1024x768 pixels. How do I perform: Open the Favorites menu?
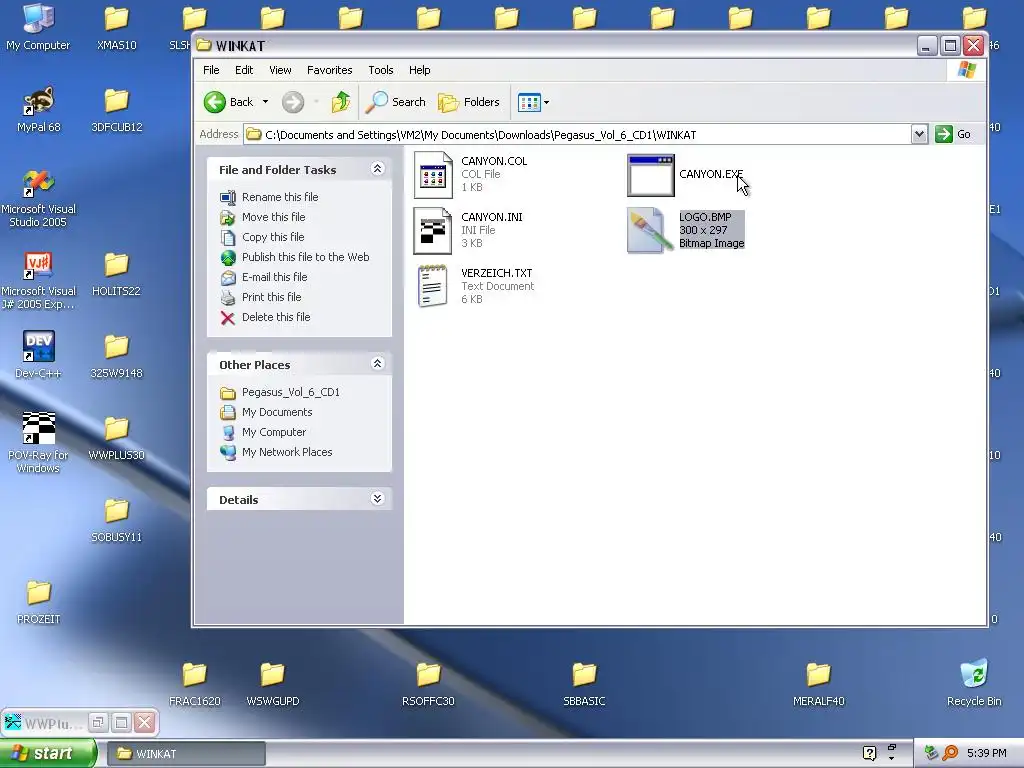[329, 70]
